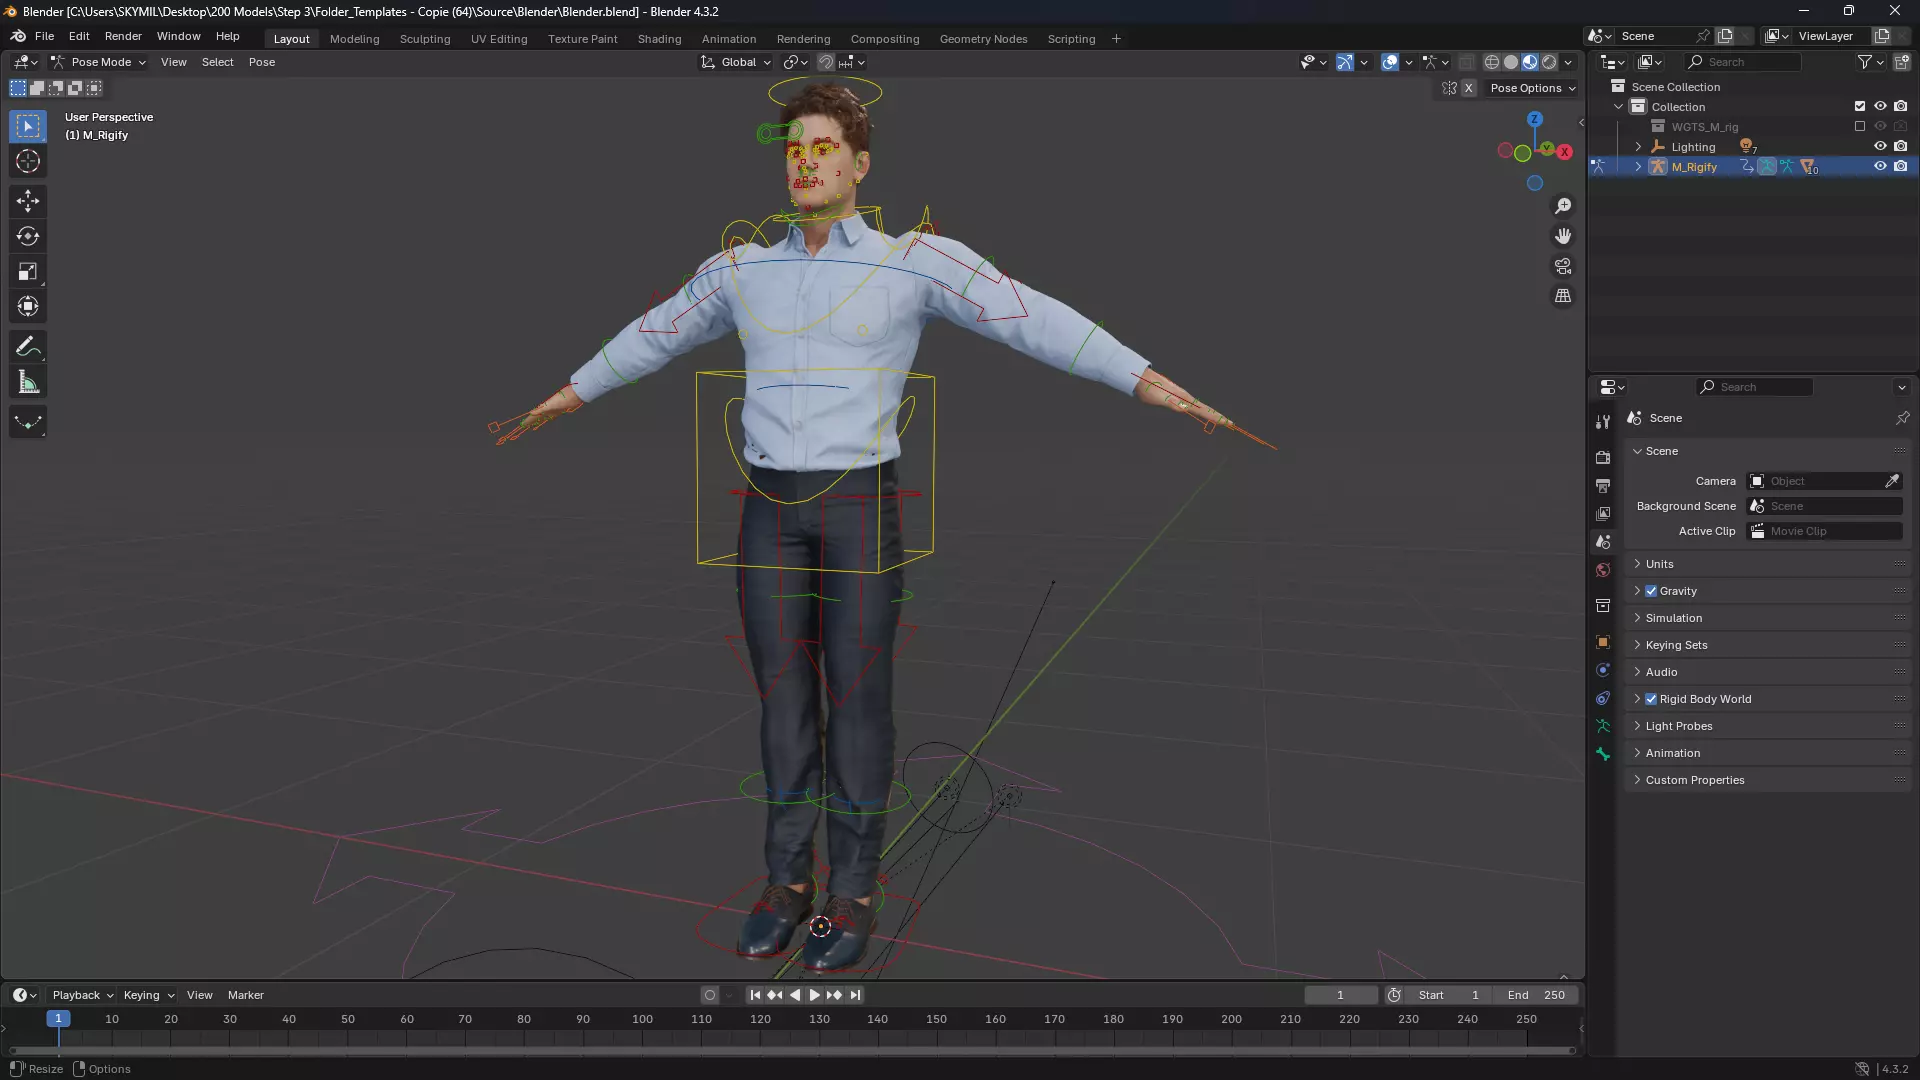Open the Pose menu in viewport header
This screenshot has width=1920, height=1080.
point(262,62)
